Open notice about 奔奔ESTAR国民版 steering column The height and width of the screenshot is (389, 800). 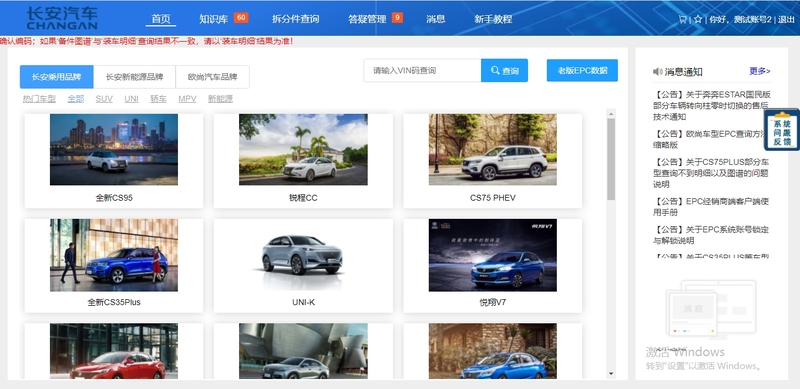712,106
